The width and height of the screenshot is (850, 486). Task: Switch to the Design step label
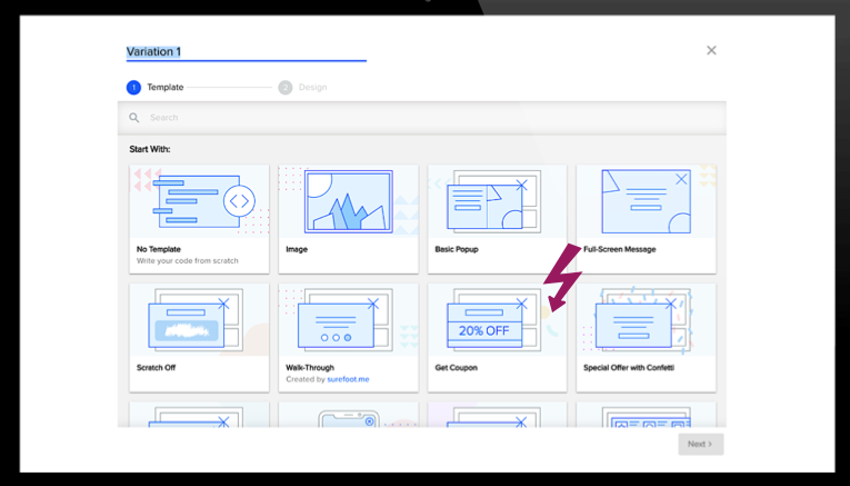click(312, 88)
